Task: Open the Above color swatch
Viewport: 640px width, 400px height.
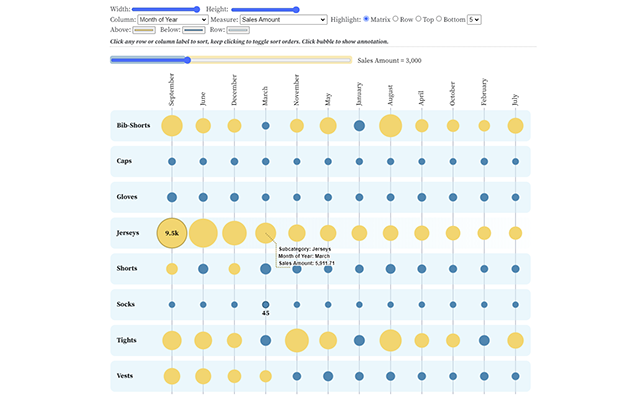Action: point(144,30)
